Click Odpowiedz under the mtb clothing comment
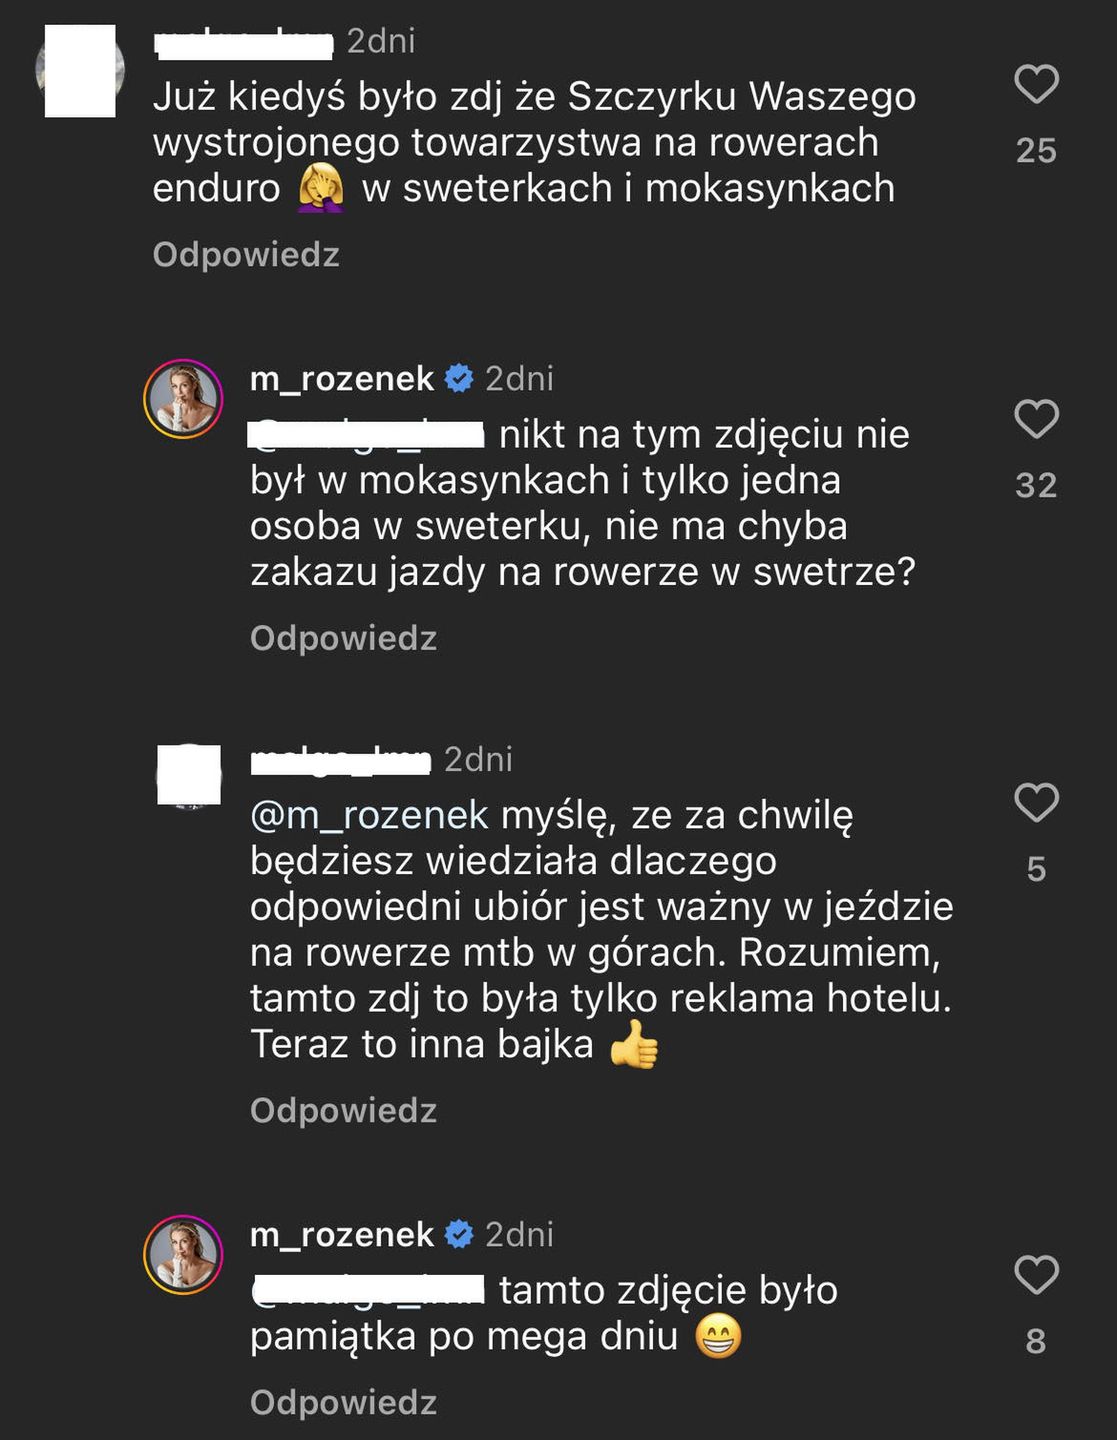The image size is (1117, 1440). click(344, 1110)
